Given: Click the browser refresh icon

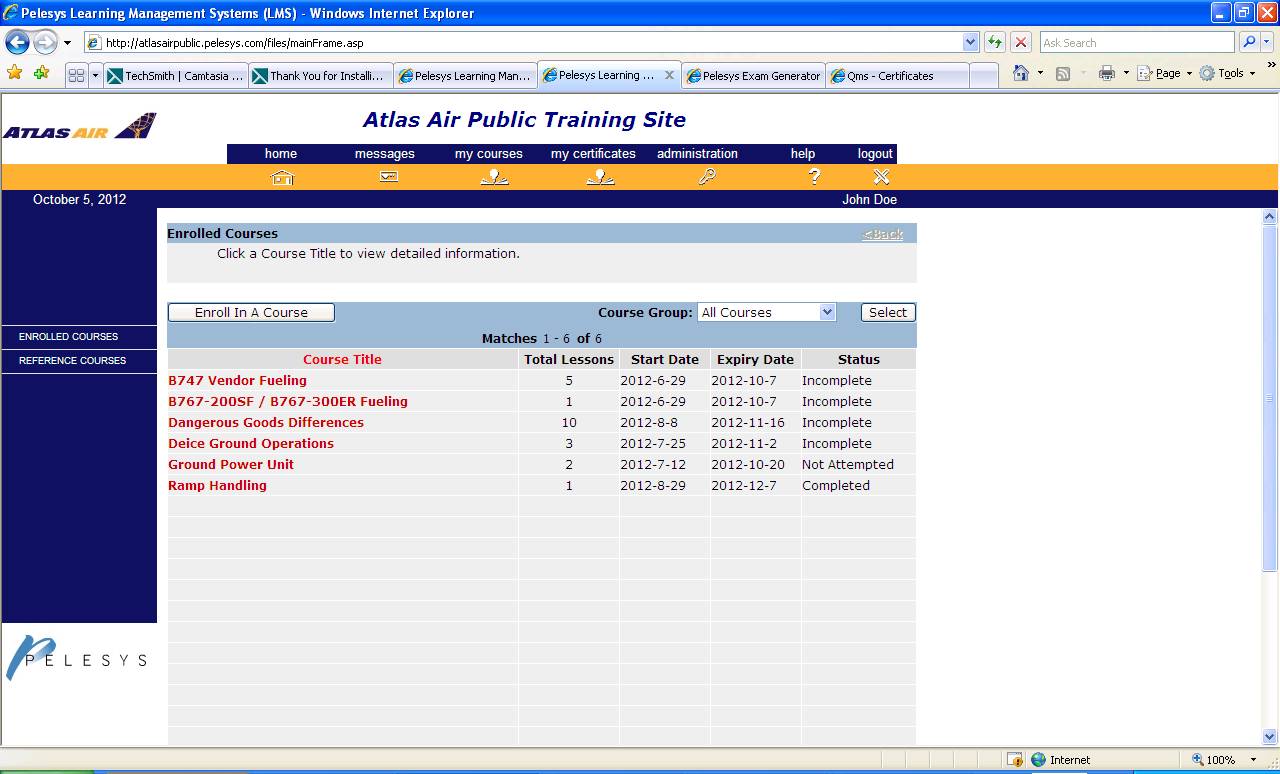Looking at the screenshot, I should tap(995, 42).
